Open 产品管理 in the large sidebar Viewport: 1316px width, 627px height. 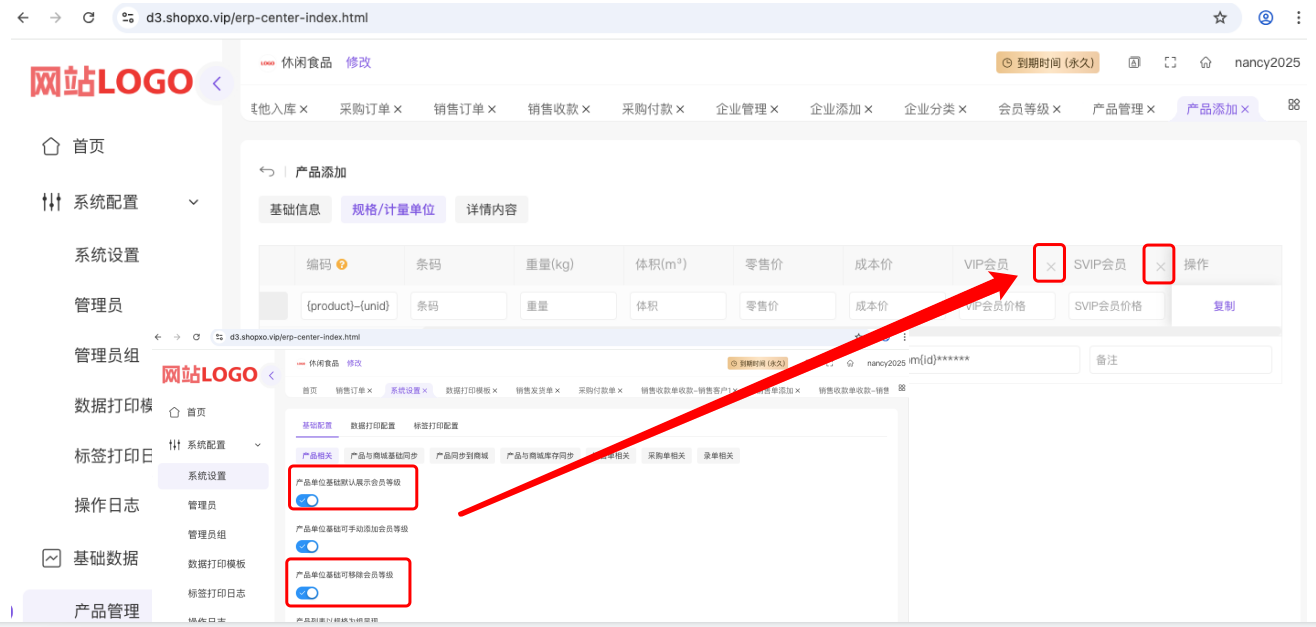pyautogui.click(x=107, y=611)
